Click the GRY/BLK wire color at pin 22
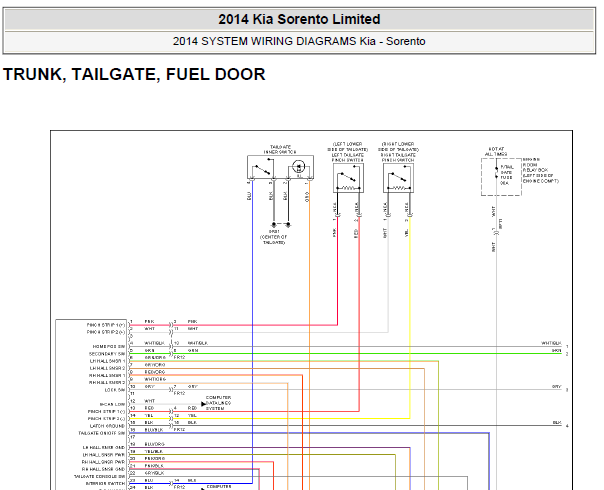 [154, 473]
